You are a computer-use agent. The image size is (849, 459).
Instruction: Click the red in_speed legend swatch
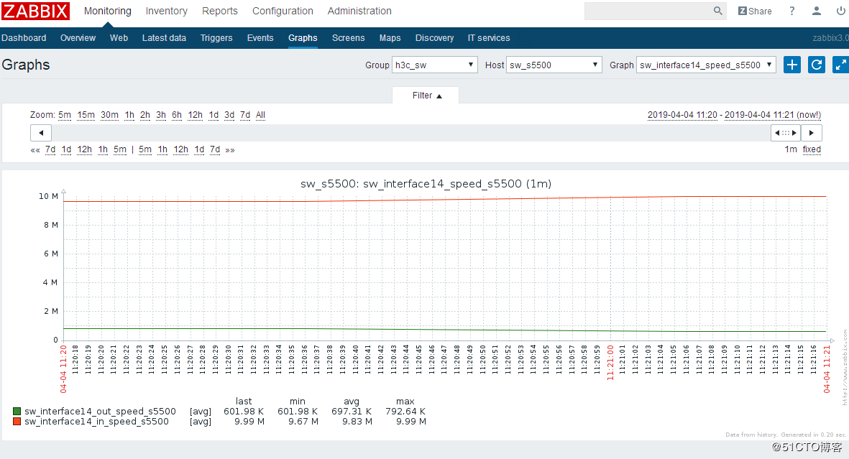point(17,422)
